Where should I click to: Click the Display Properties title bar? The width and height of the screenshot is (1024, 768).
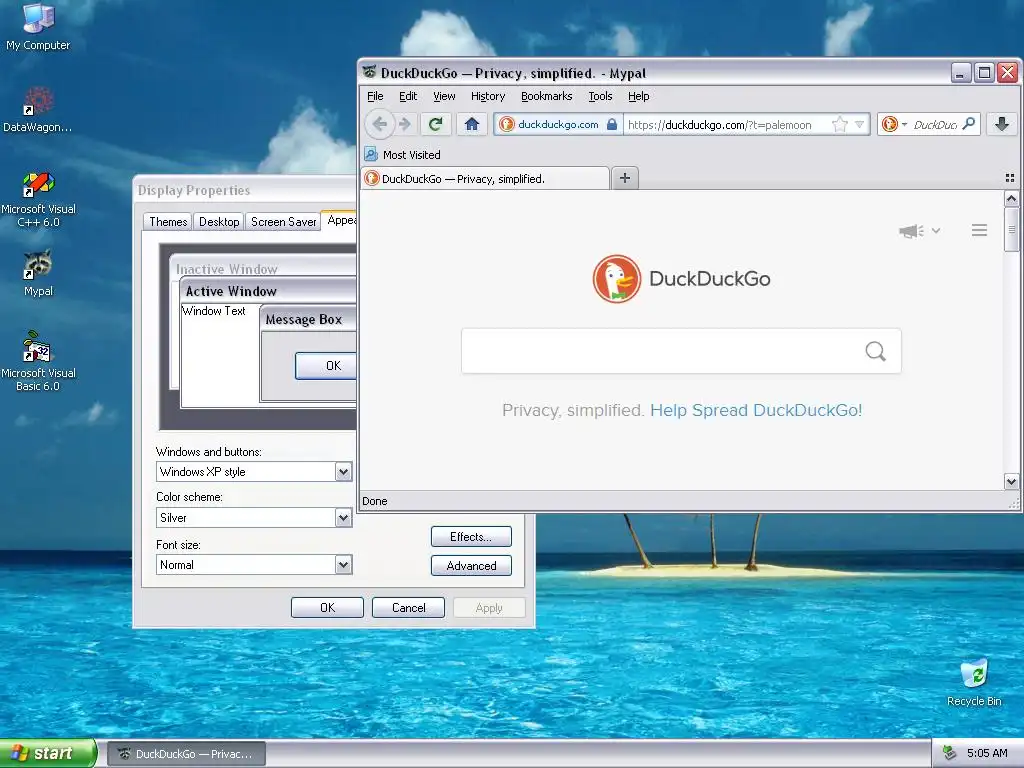[245, 190]
